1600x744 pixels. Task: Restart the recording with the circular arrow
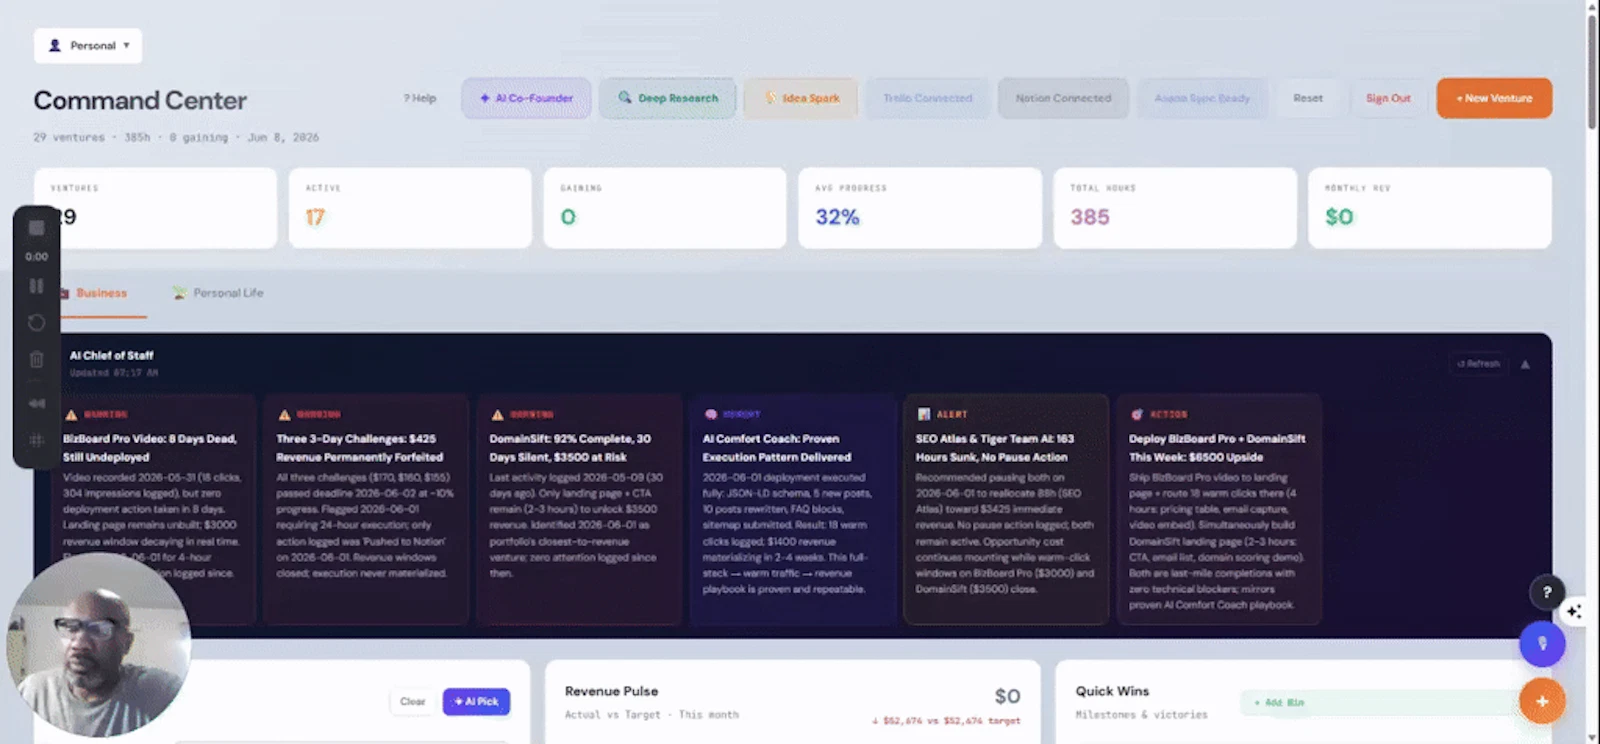click(x=36, y=323)
